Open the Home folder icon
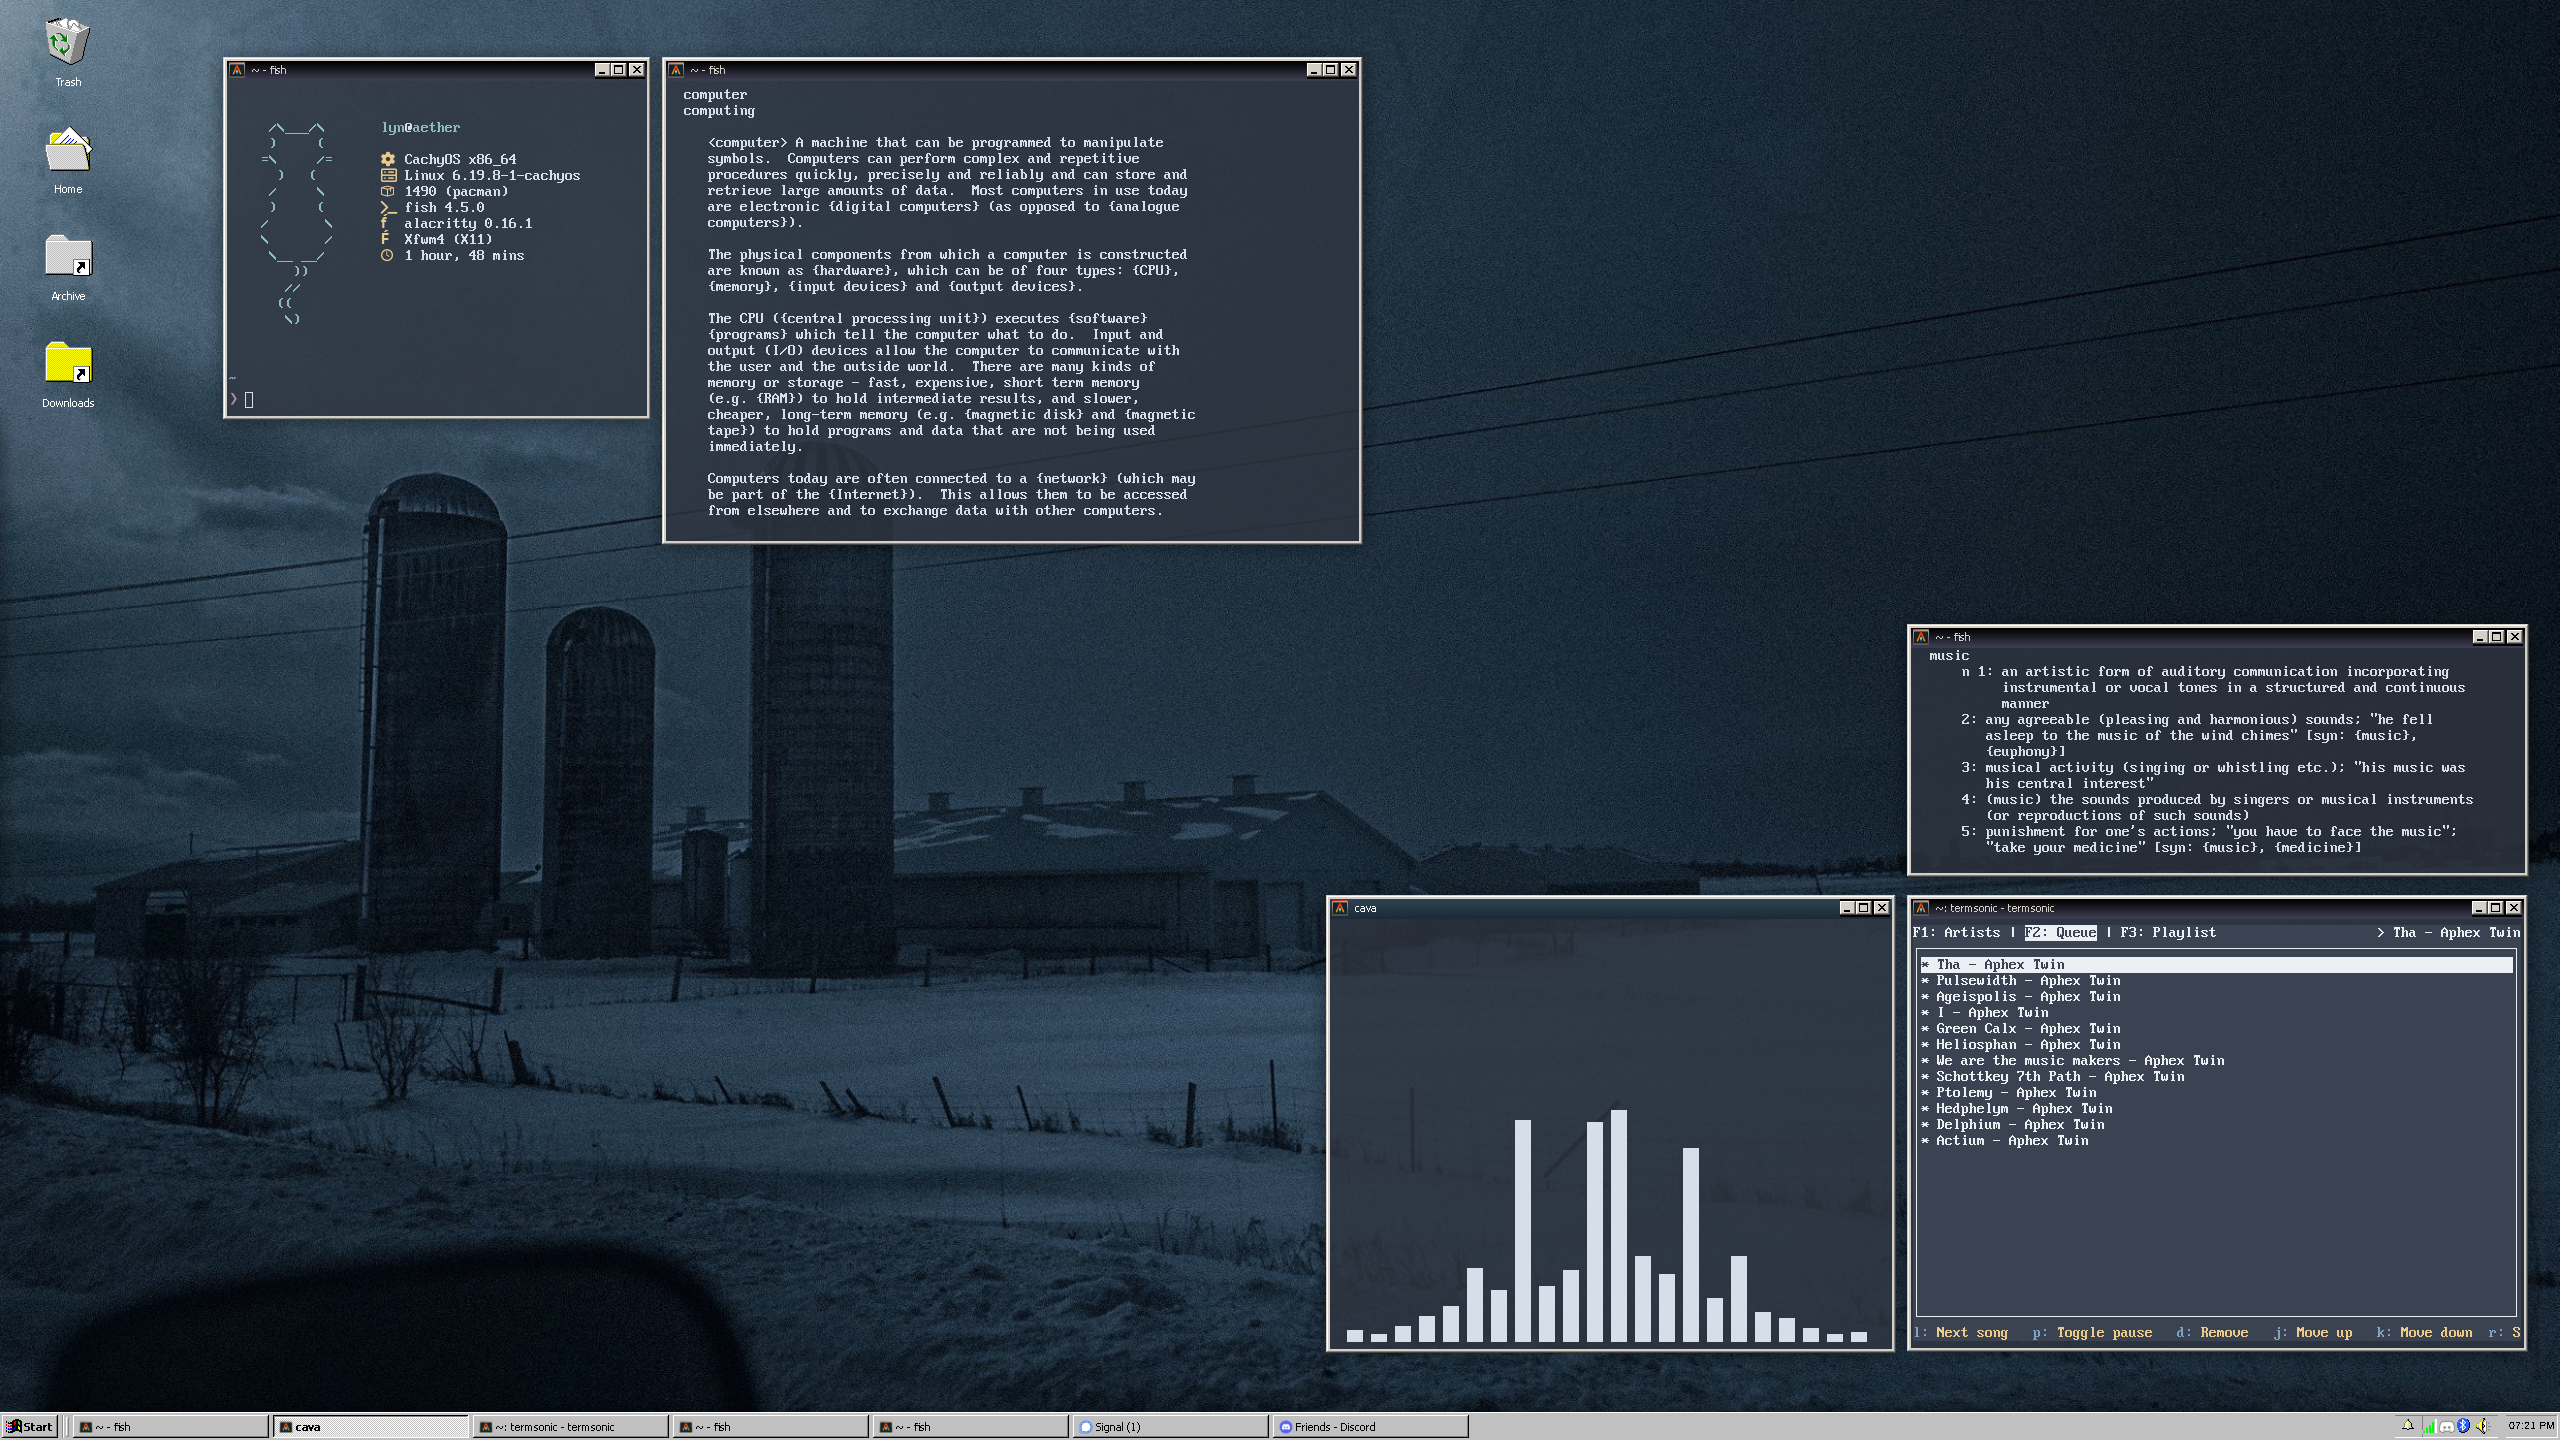This screenshot has width=2560, height=1440. tap(68, 152)
